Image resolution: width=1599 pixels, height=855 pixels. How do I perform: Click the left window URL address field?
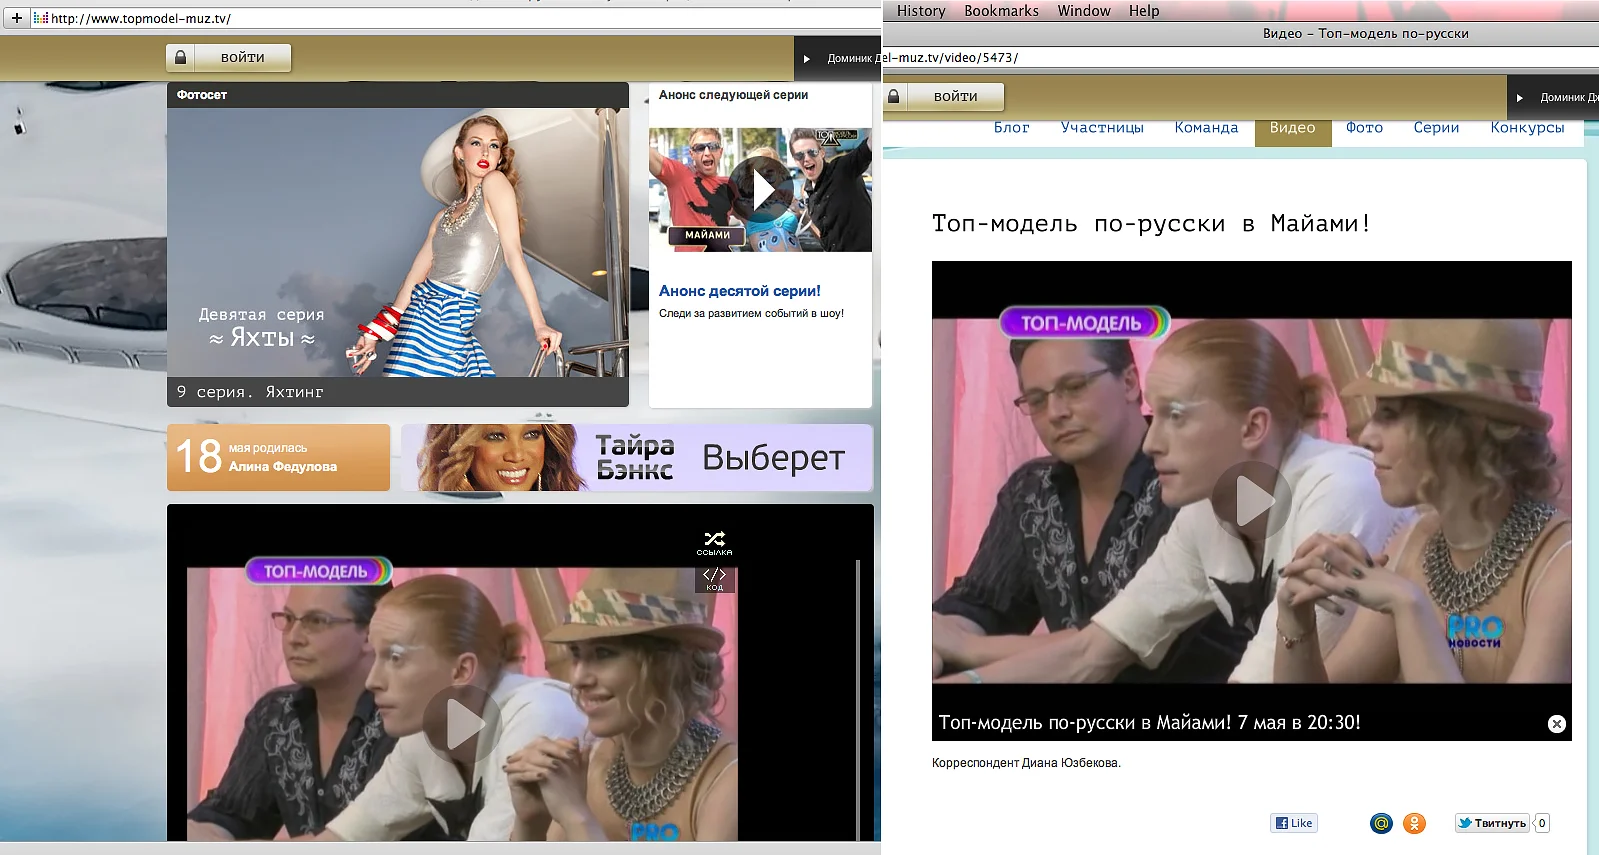pos(455,18)
